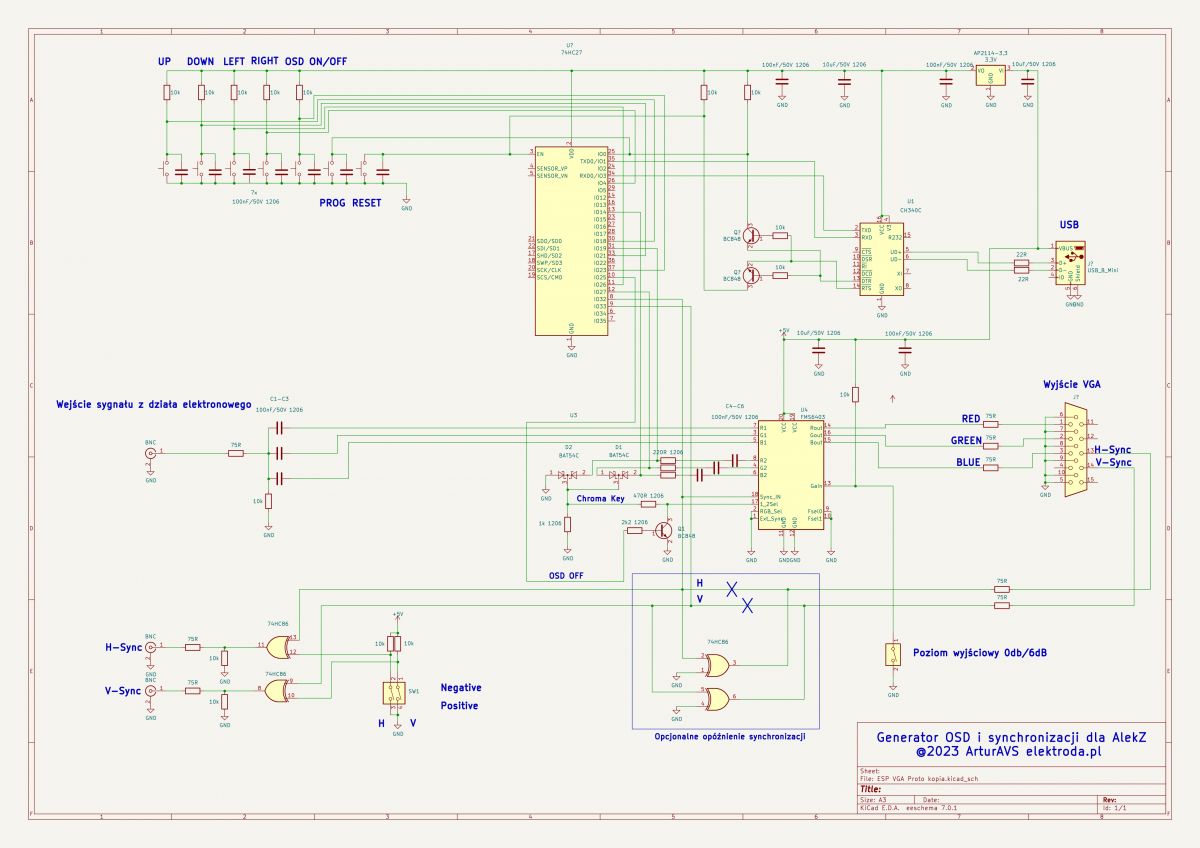Click the RESET label
This screenshot has height=848, width=1200.
367,203
